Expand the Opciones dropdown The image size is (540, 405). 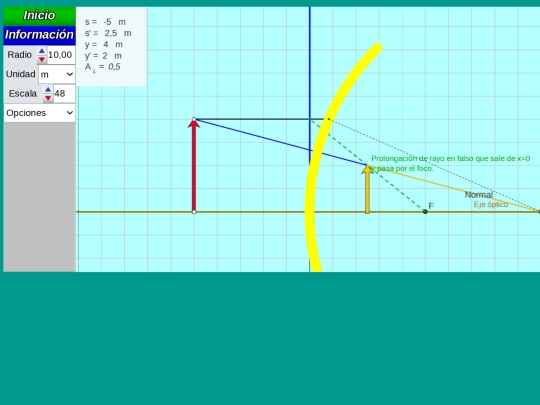coord(40,113)
